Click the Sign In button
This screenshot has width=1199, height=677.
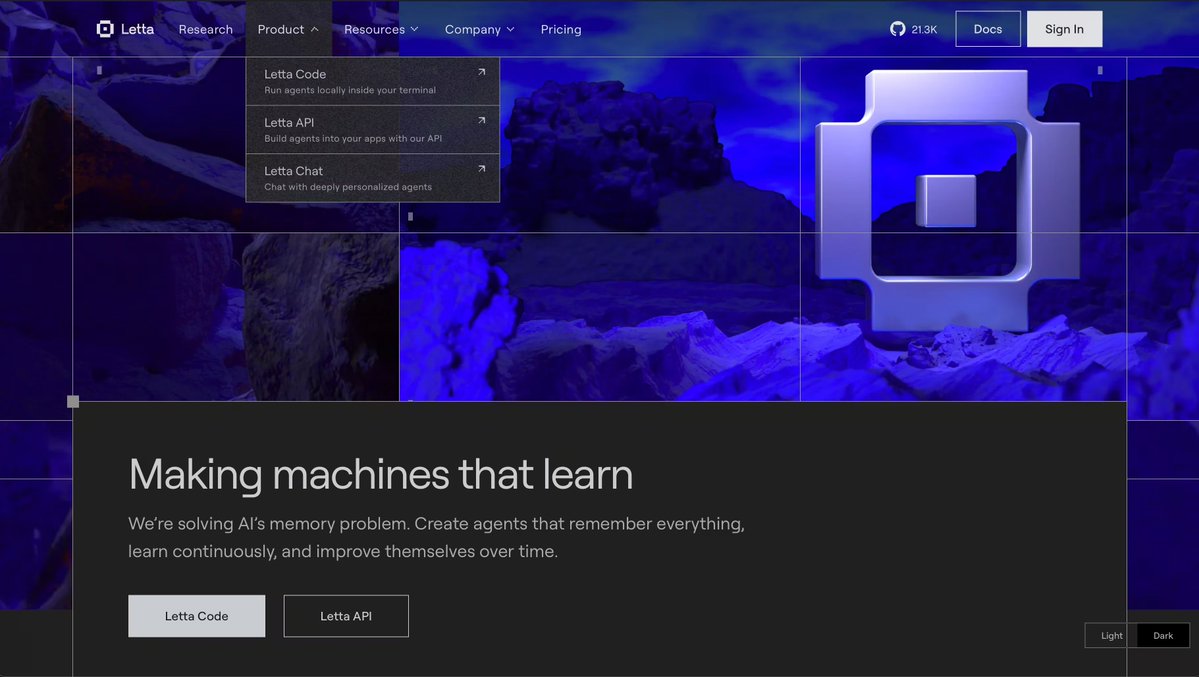(1064, 29)
